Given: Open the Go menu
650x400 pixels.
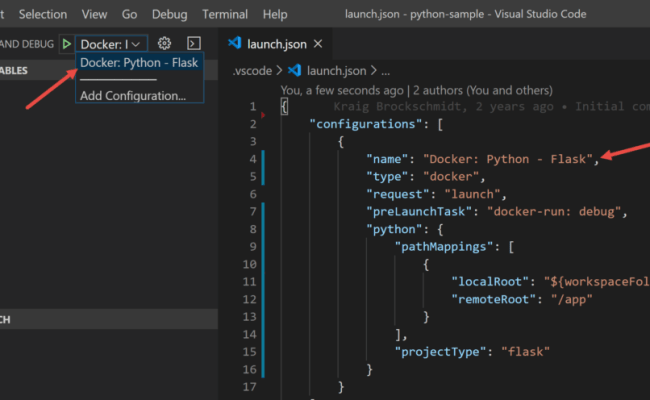Looking at the screenshot, I should (129, 15).
